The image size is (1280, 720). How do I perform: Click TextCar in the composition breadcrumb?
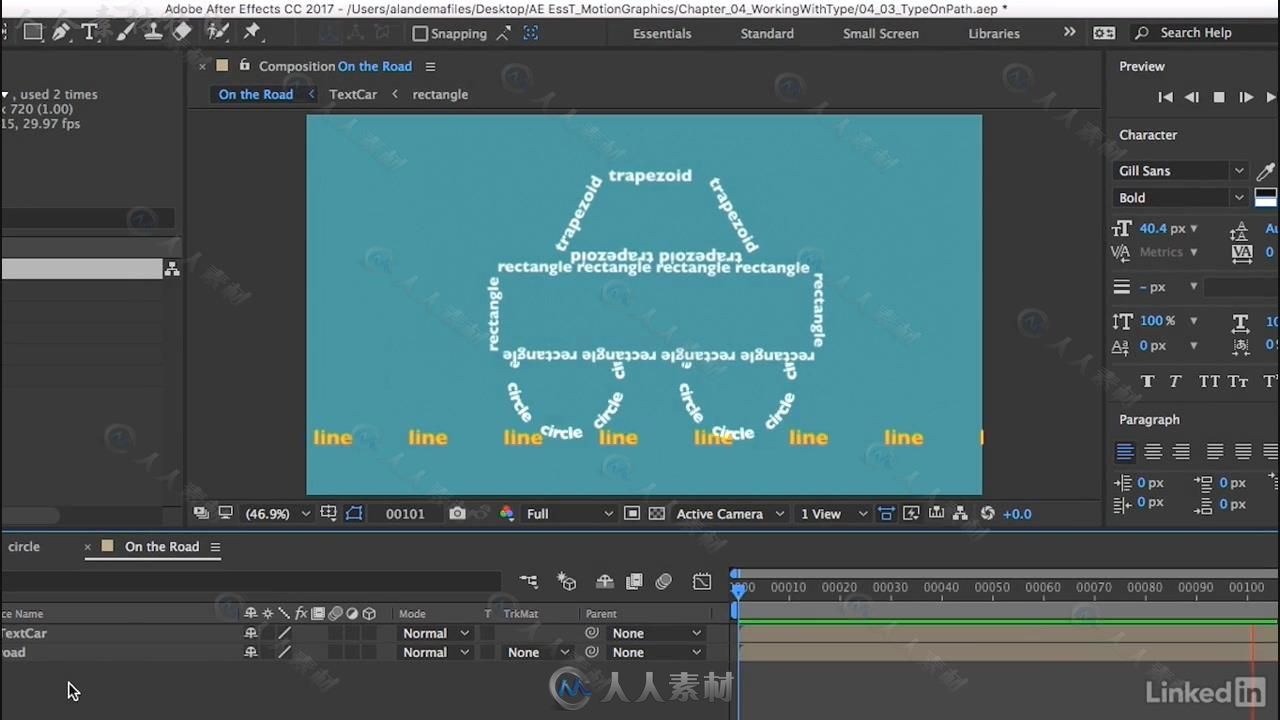coord(353,94)
